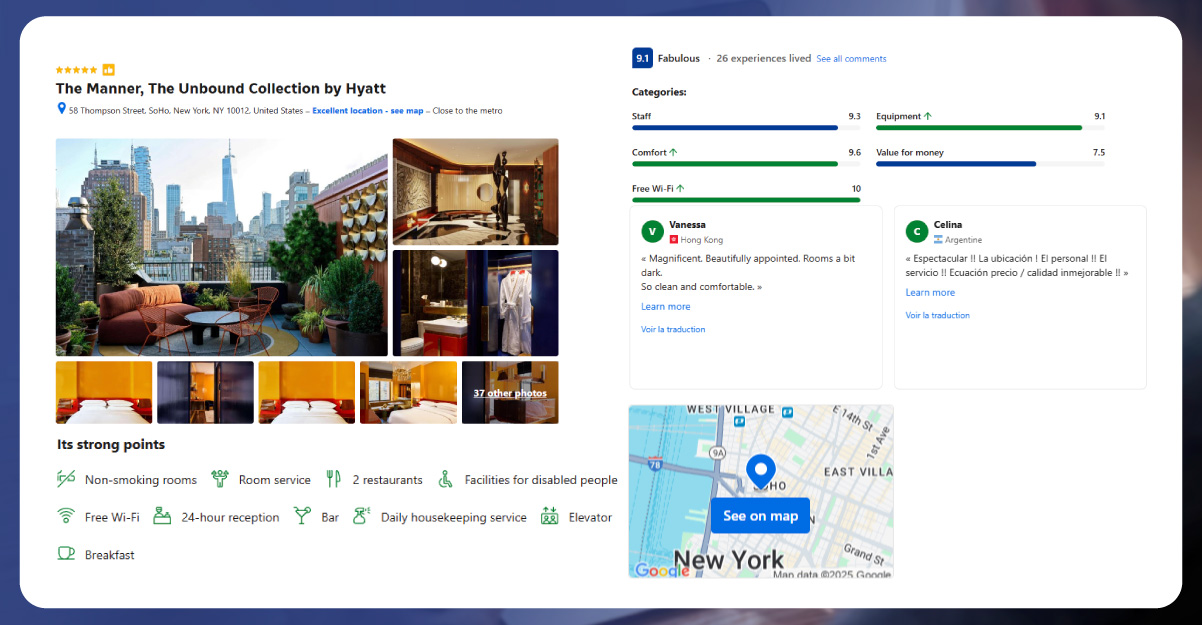Image resolution: width=1202 pixels, height=625 pixels.
Task: Click Learn more under Vanessa's review
Action: pos(665,306)
